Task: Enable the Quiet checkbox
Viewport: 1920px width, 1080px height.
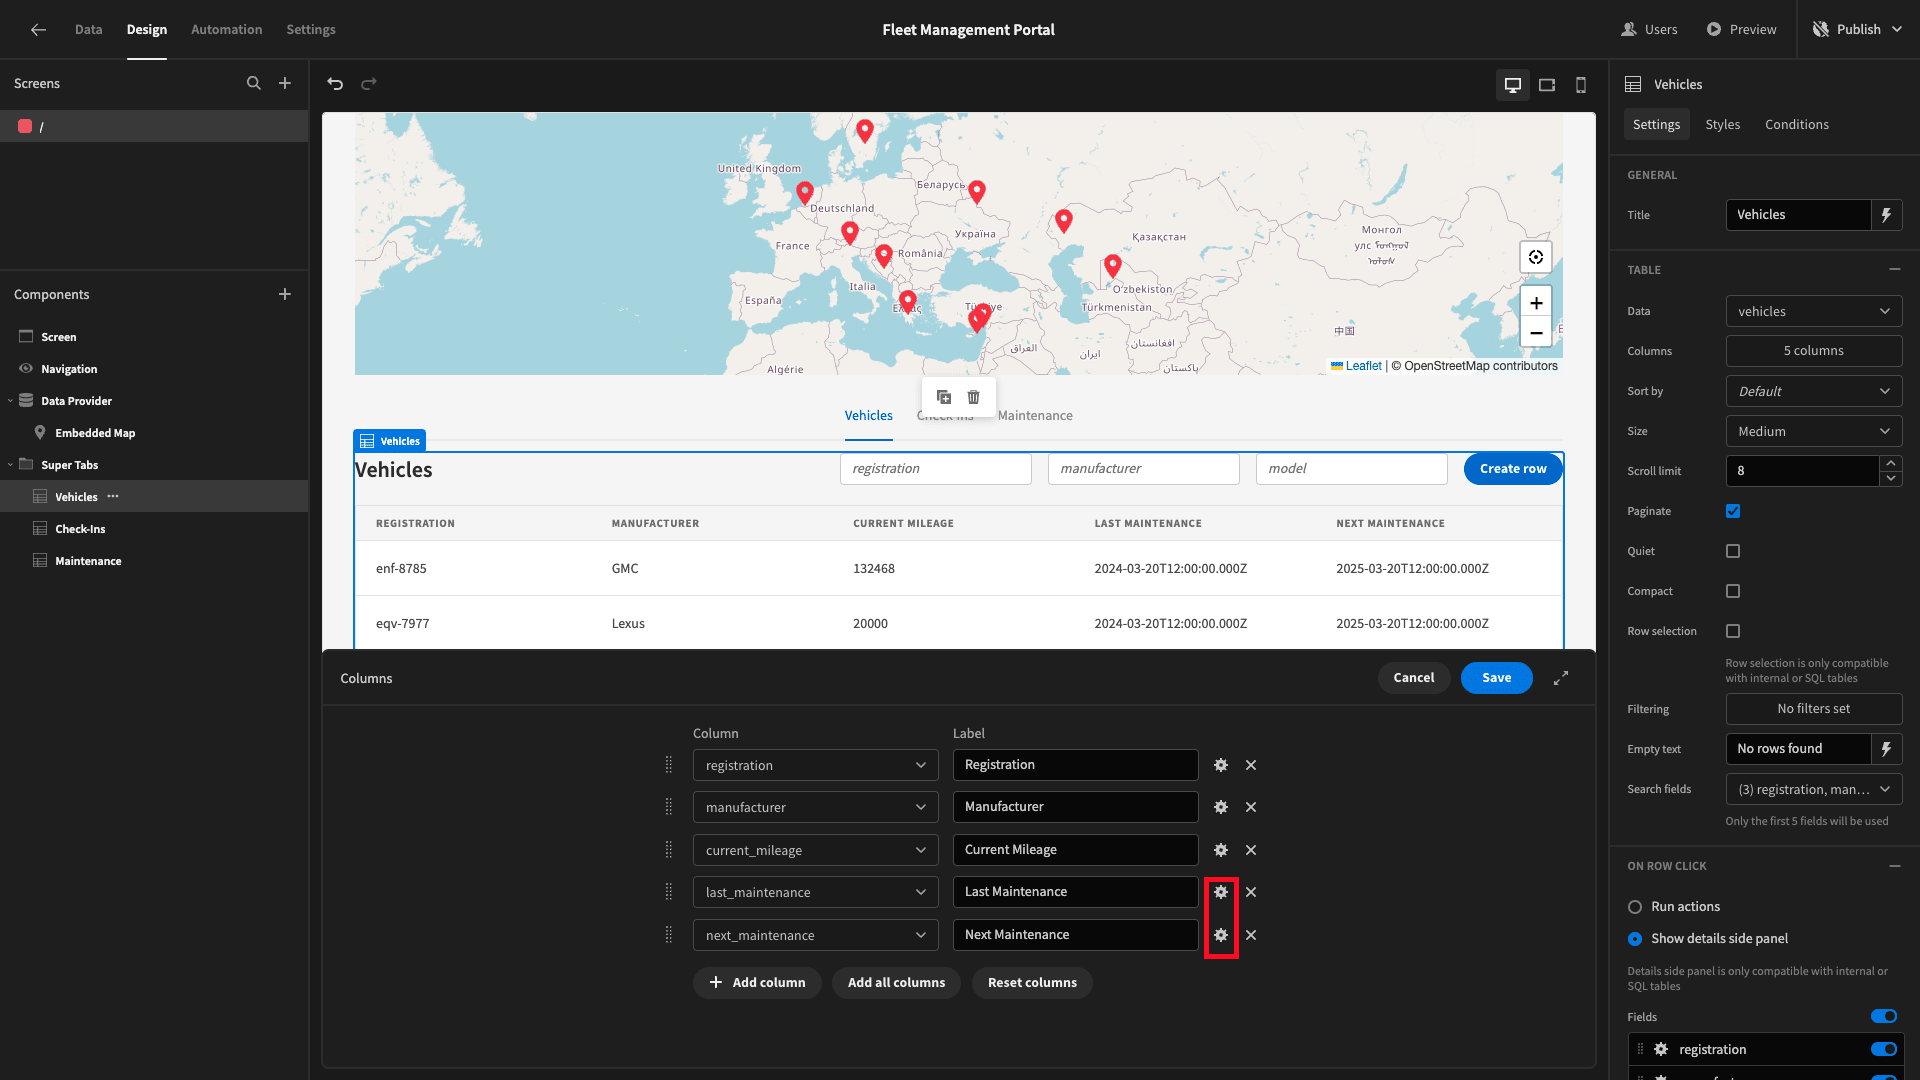Action: pyautogui.click(x=1733, y=551)
